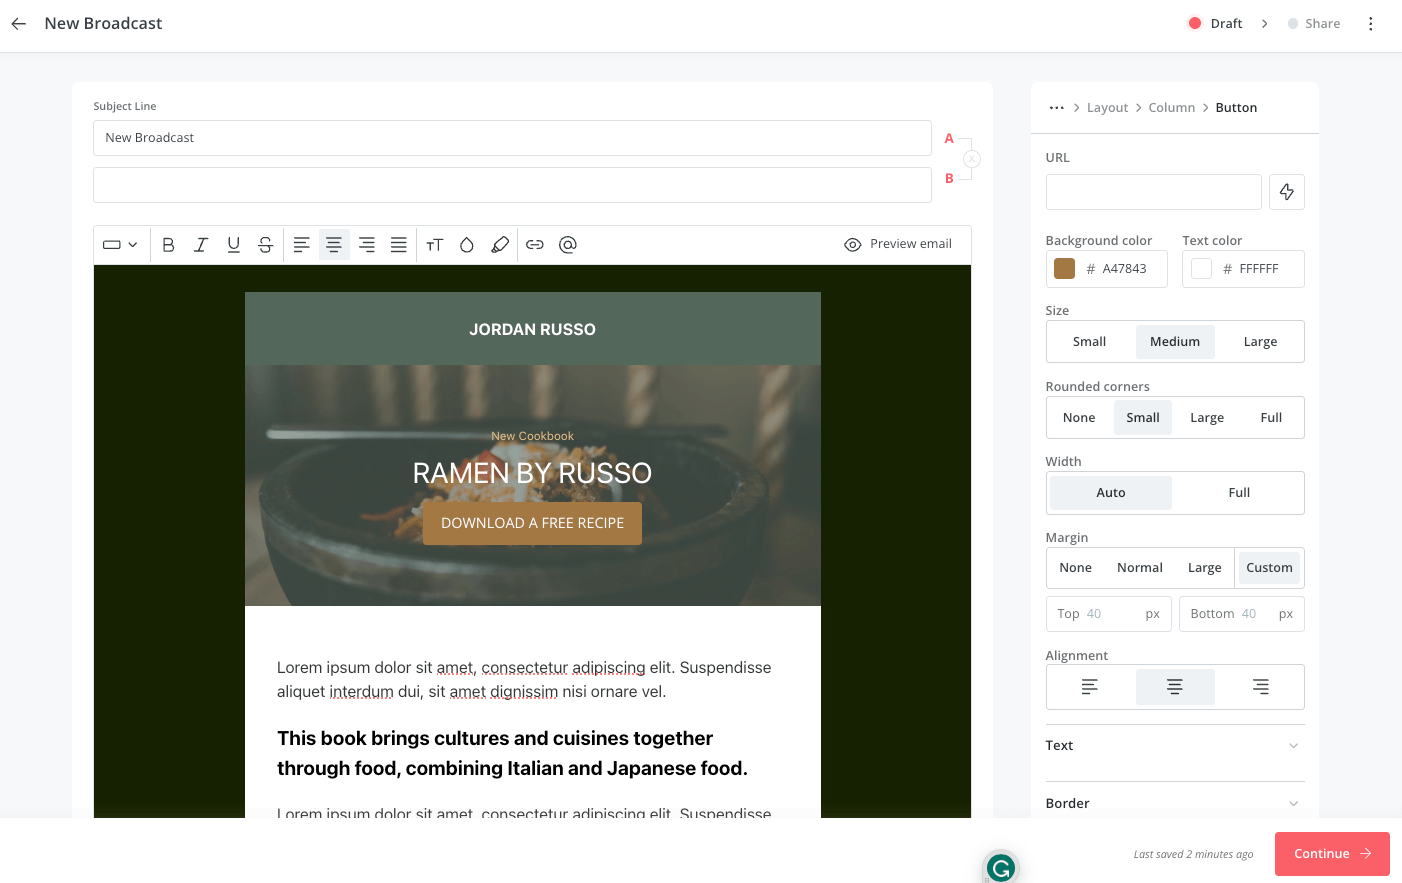Set rounded corners to Full
Viewport: 1402px width, 883px height.
point(1270,417)
